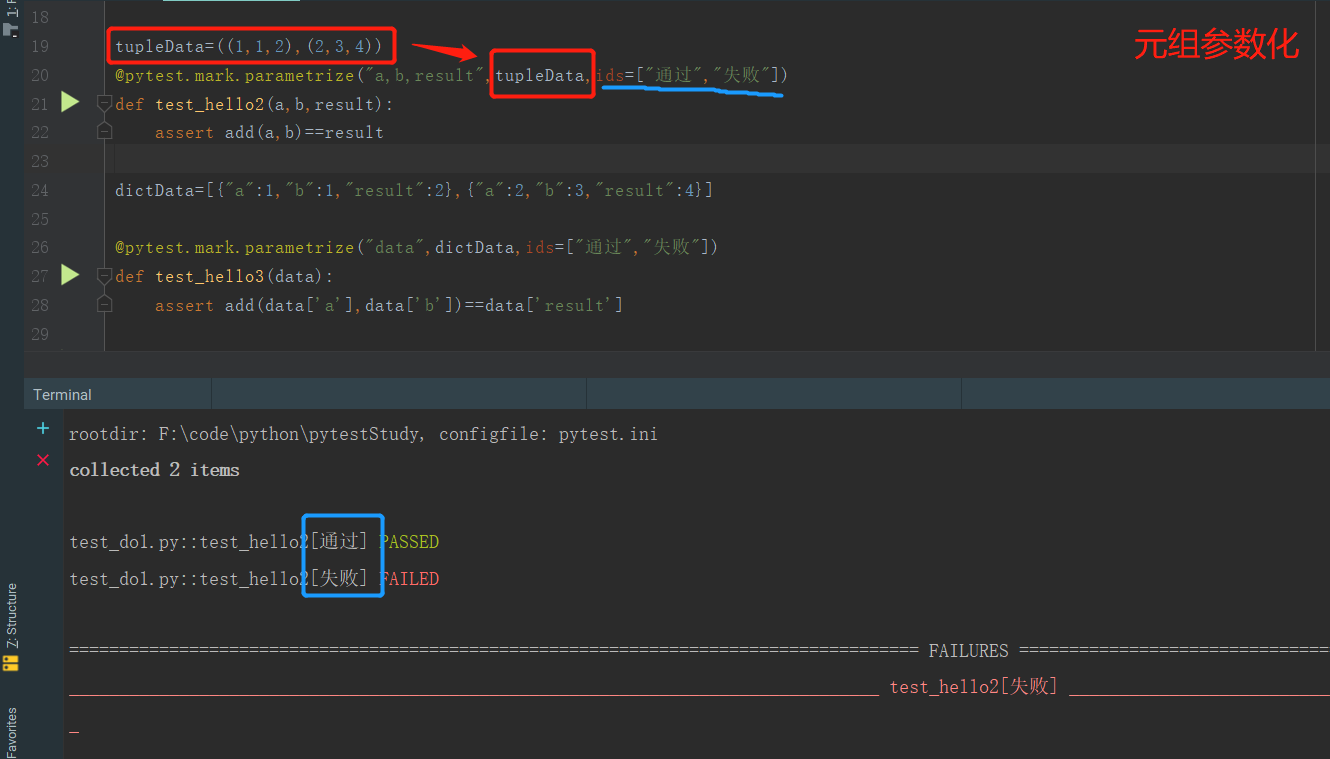Click line number 23 in the gutter

pyautogui.click(x=39, y=161)
